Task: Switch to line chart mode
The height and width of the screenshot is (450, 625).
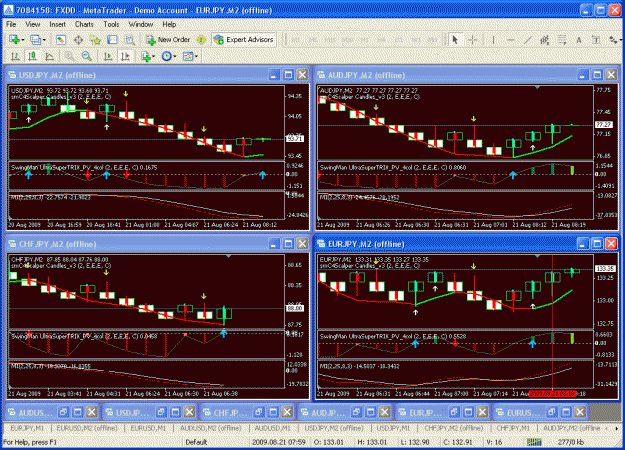Action: [49, 56]
